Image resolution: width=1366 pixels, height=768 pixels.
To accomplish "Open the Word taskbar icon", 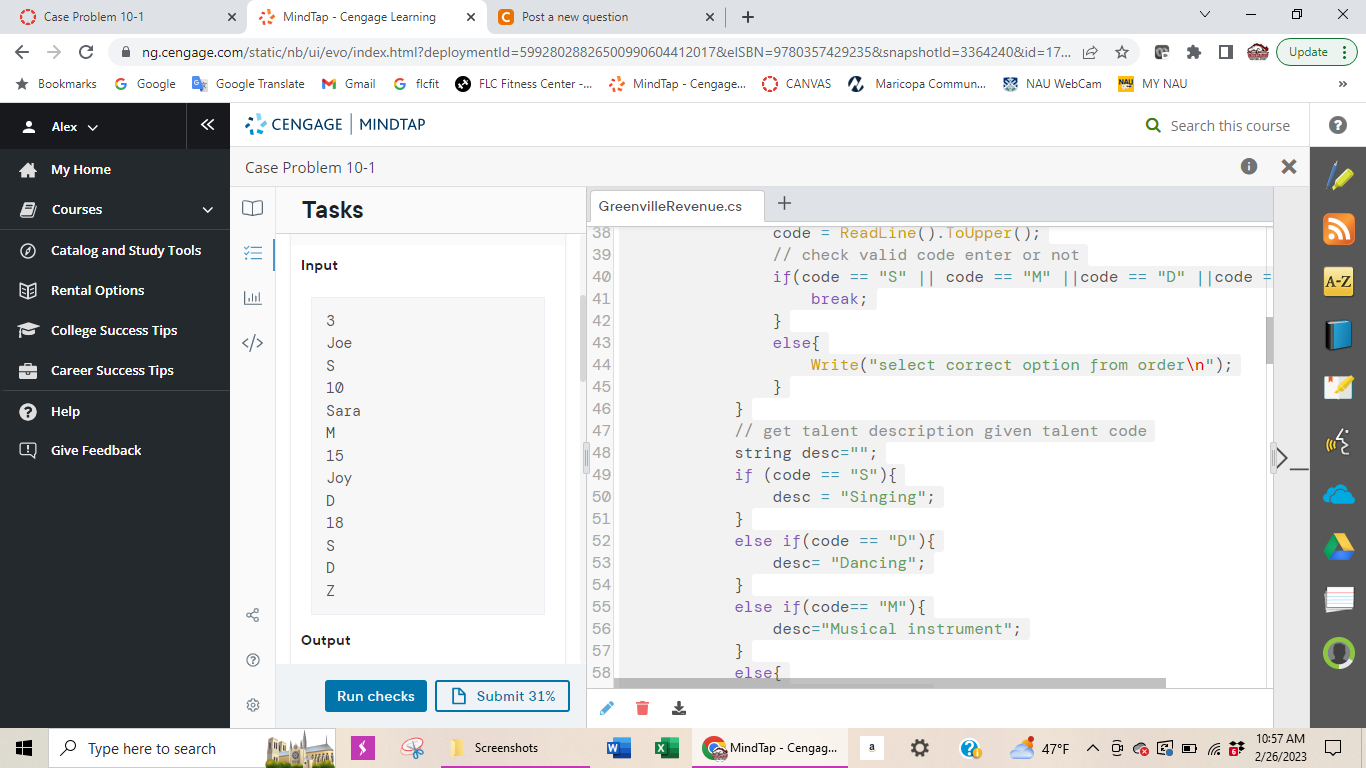I will [619, 748].
